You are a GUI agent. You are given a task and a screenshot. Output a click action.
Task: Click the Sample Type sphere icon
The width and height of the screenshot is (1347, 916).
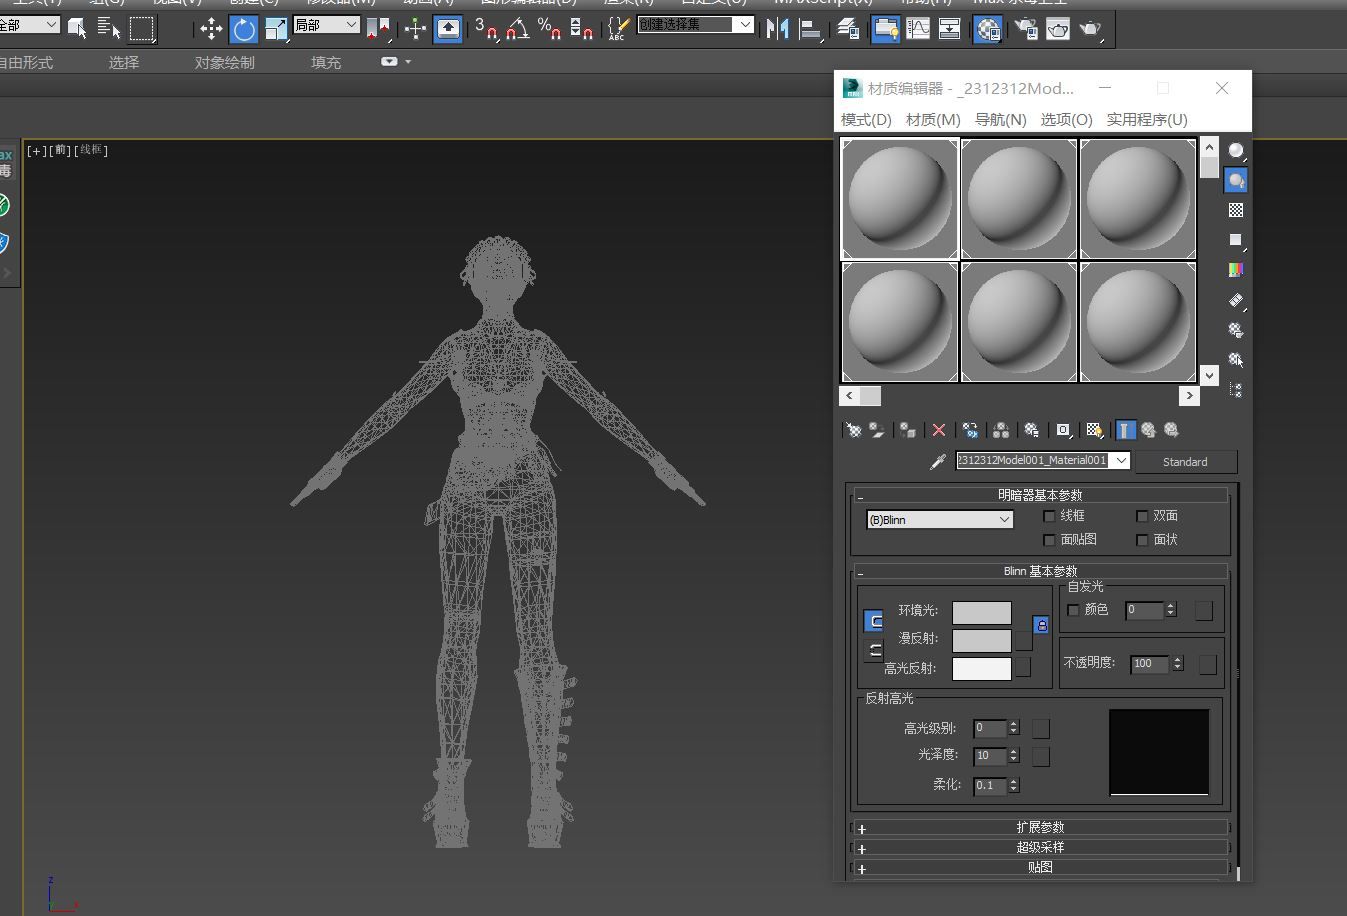coord(1237,151)
